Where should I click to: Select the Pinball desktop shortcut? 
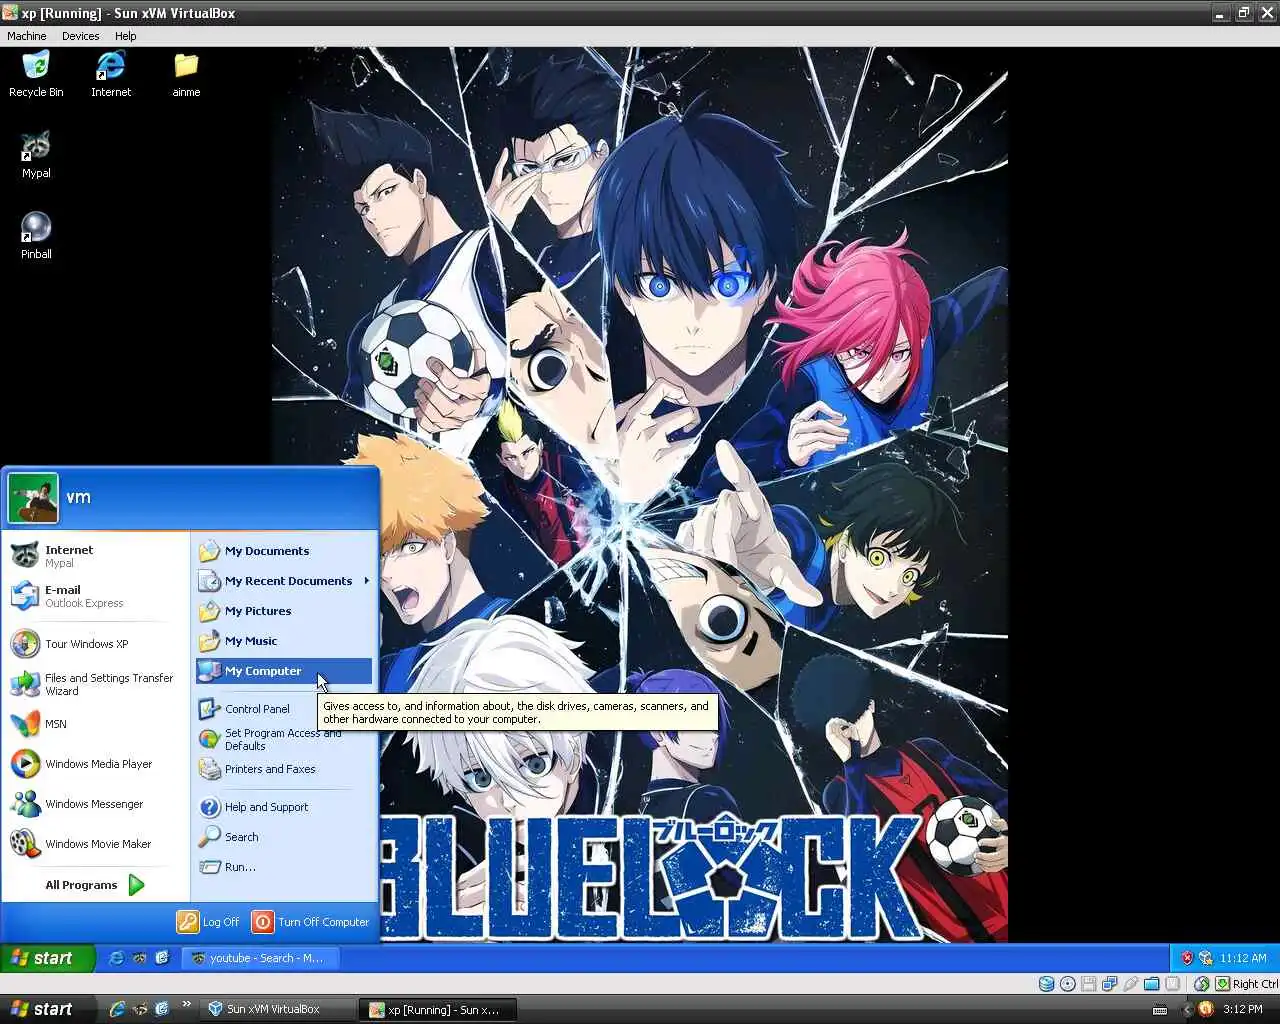[36, 236]
